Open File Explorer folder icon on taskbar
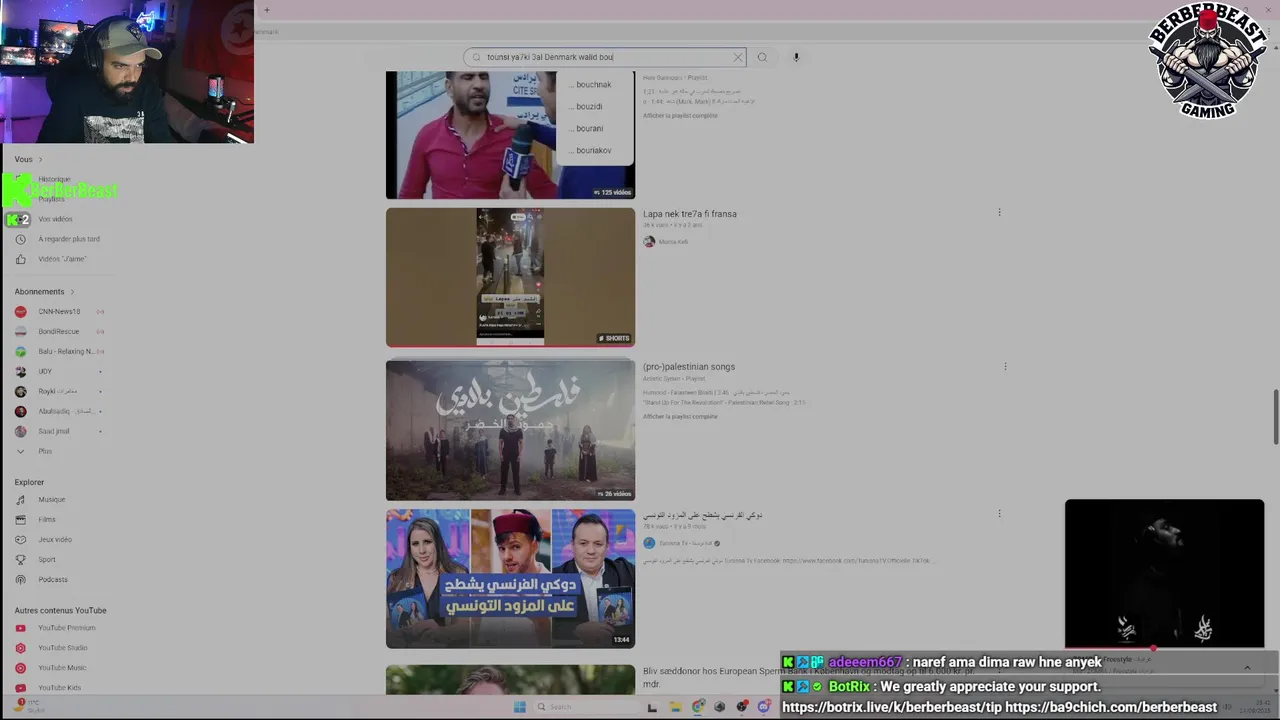1280x720 pixels. click(676, 707)
